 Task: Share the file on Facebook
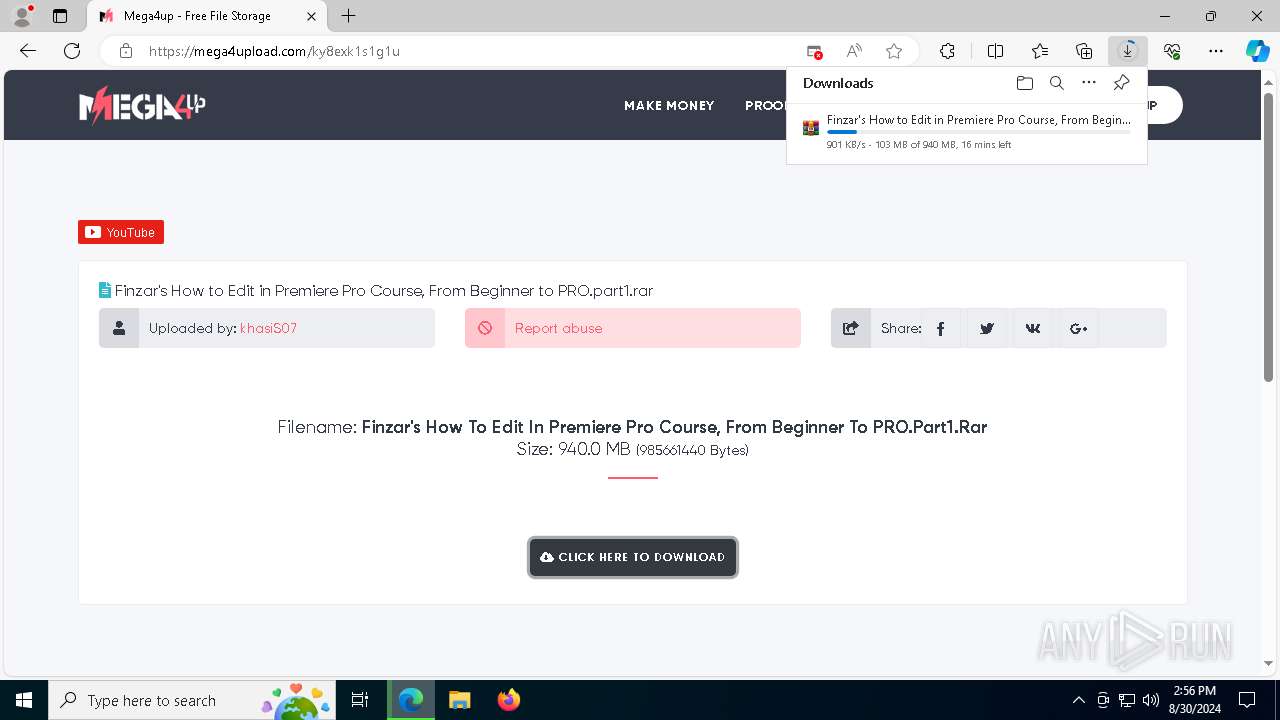(941, 328)
